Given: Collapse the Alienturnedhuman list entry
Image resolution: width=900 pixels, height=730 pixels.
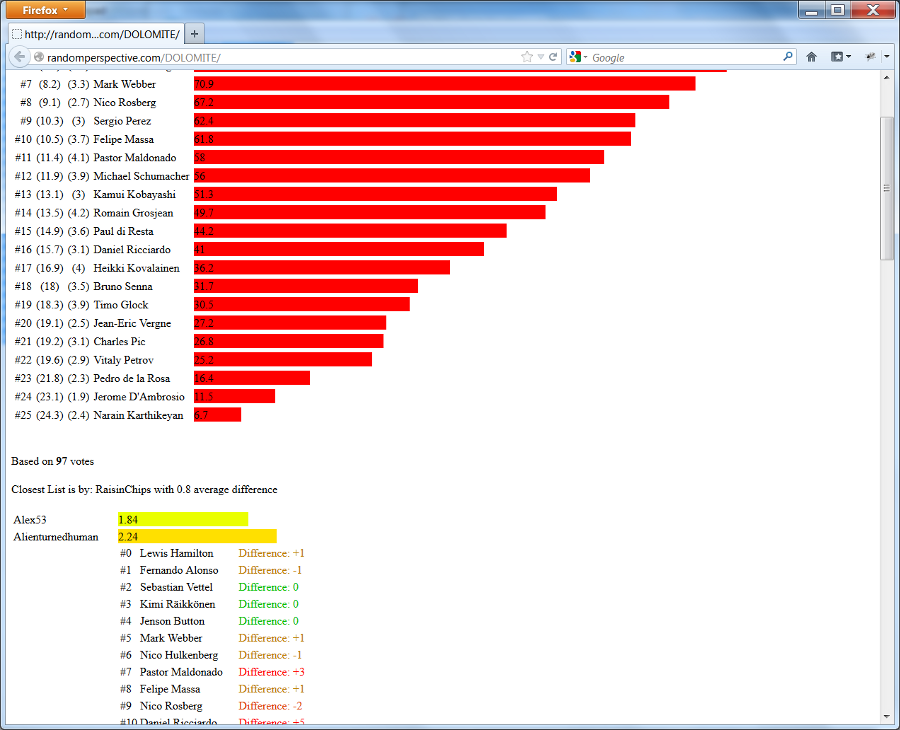Looking at the screenshot, I should (x=56, y=537).
